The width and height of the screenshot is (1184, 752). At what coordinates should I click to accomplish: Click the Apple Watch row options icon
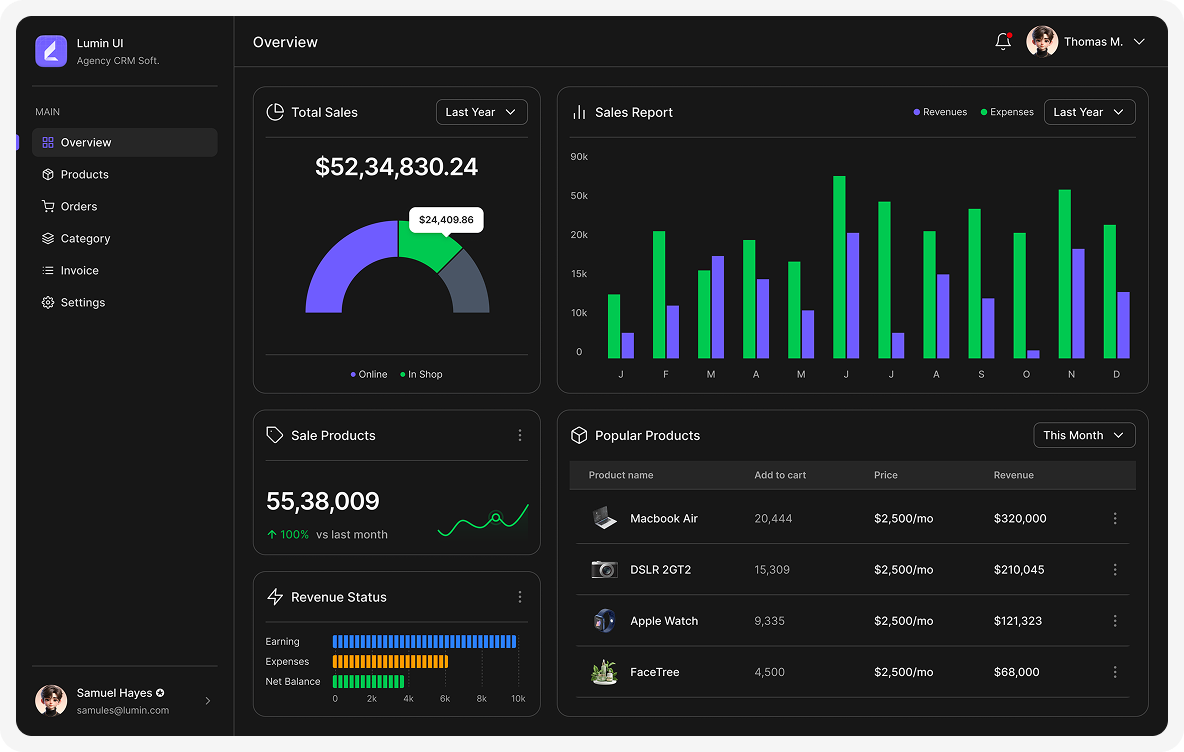[1115, 621]
